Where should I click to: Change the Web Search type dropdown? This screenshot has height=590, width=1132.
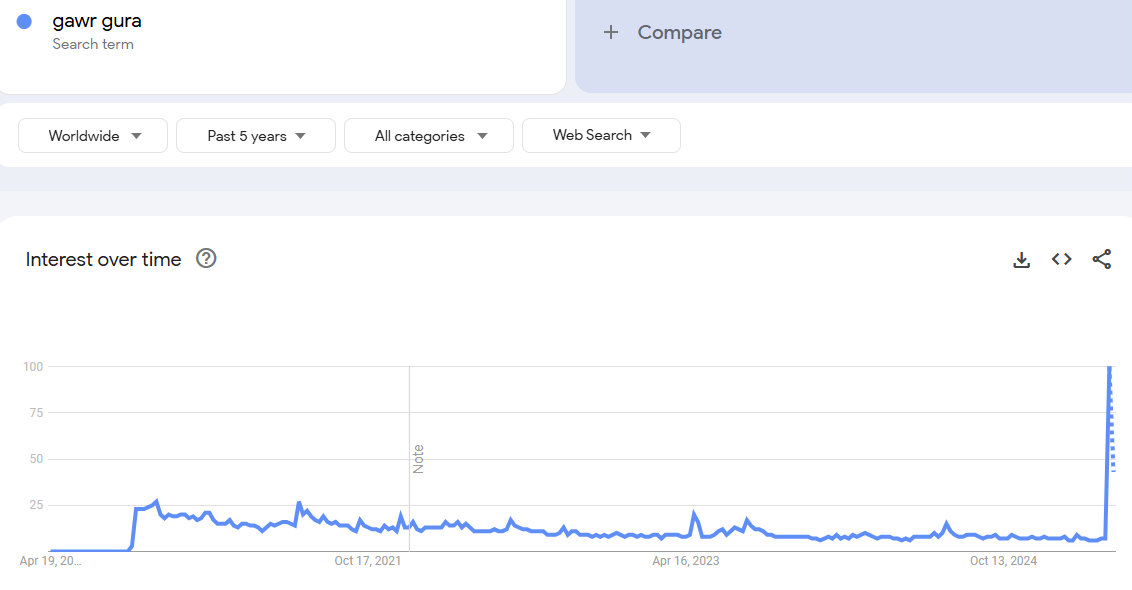(x=601, y=135)
